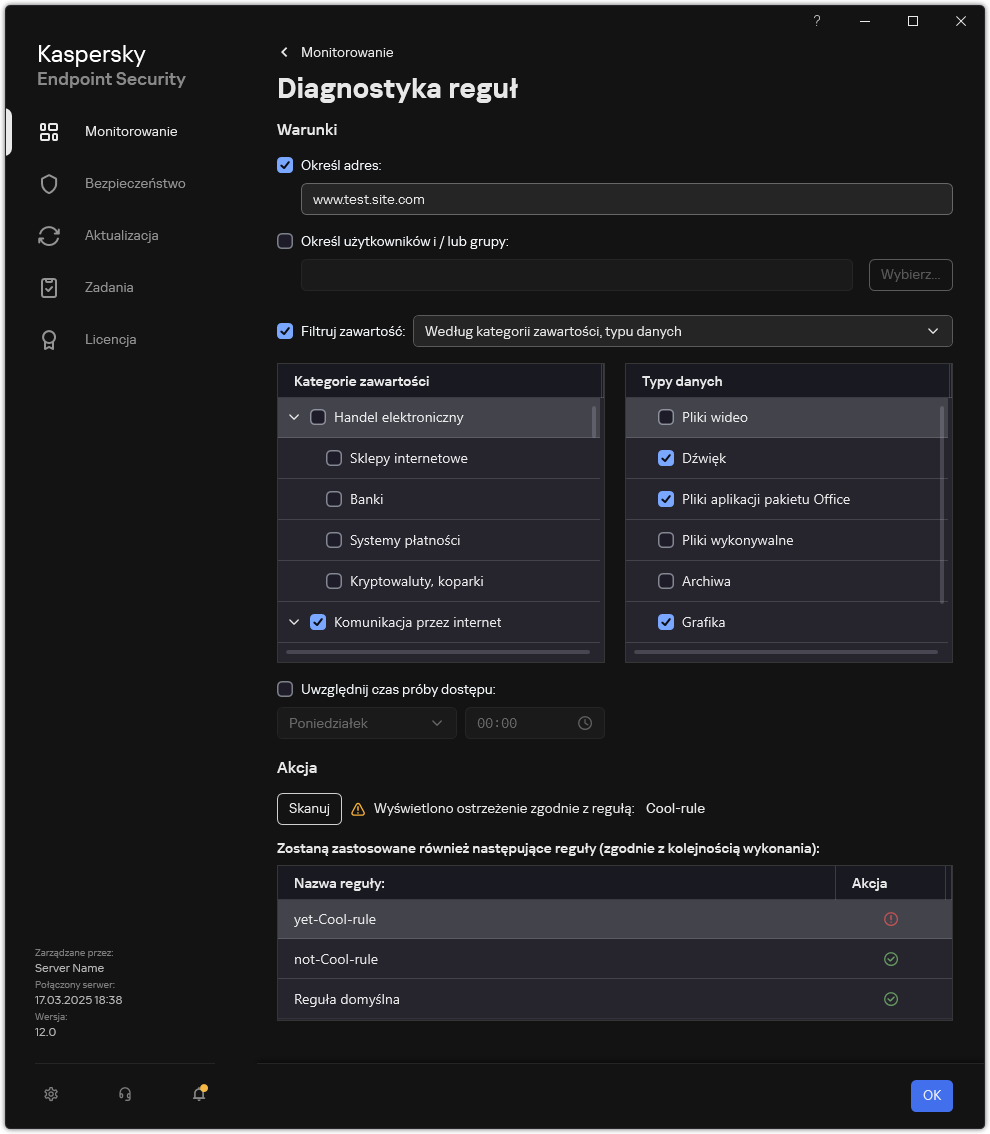990x1134 pixels.
Task: Open notifications bell icon
Action: 199,1094
